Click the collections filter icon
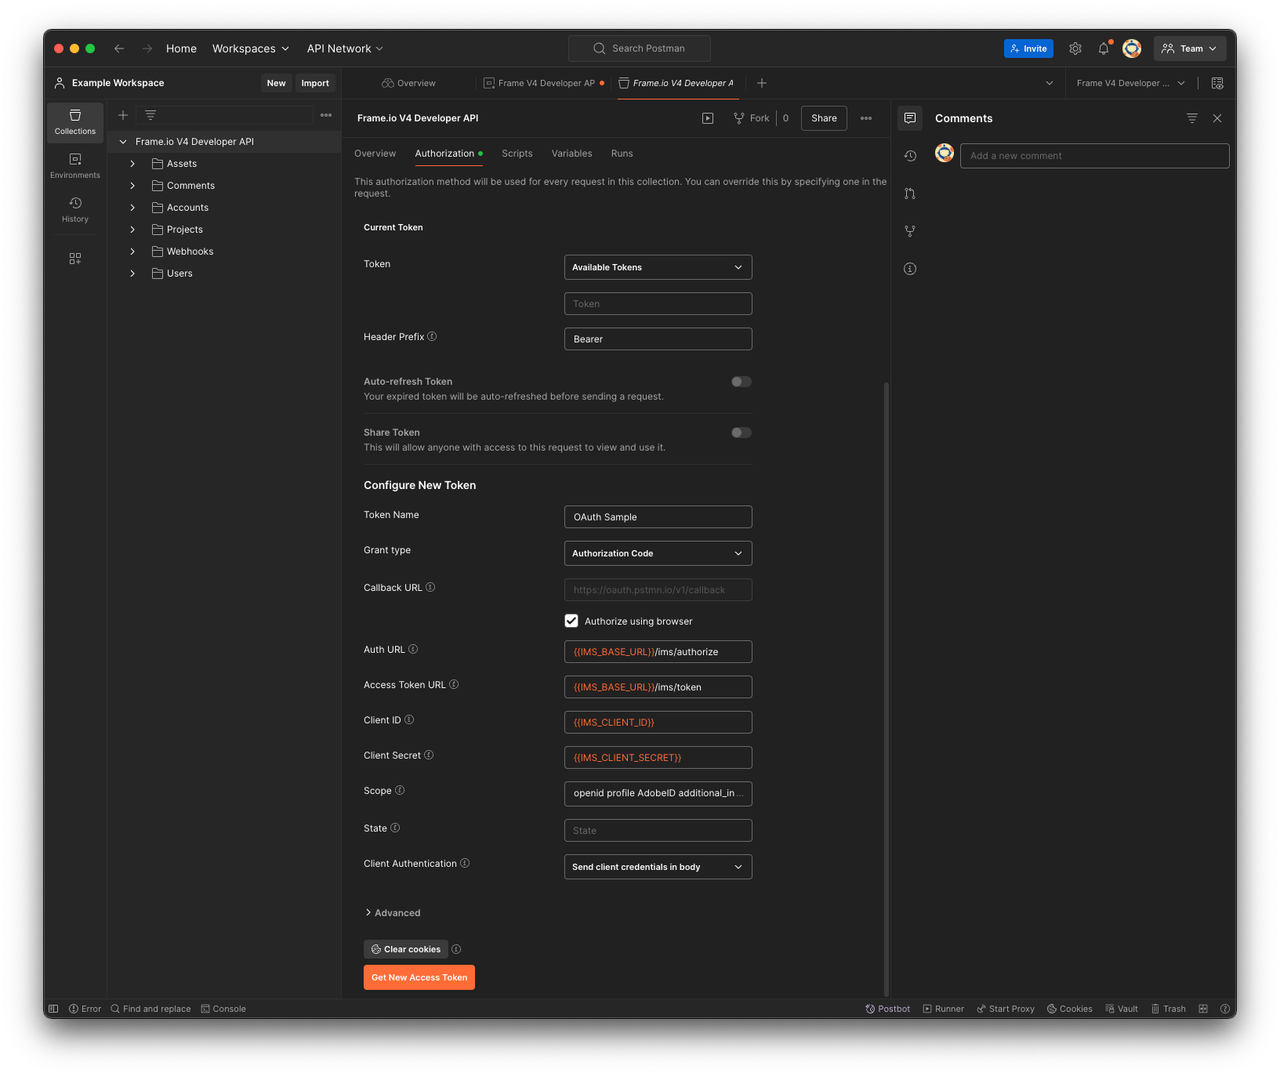The height and width of the screenshot is (1076, 1280). pyautogui.click(x=150, y=115)
